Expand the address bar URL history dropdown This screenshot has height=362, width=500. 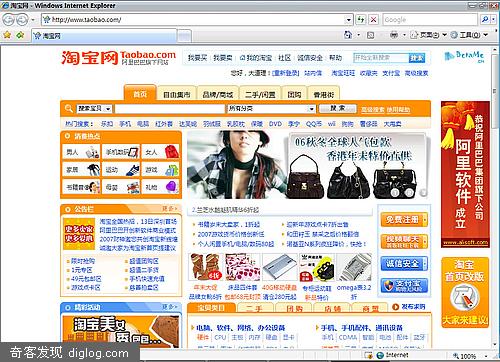(x=348, y=20)
